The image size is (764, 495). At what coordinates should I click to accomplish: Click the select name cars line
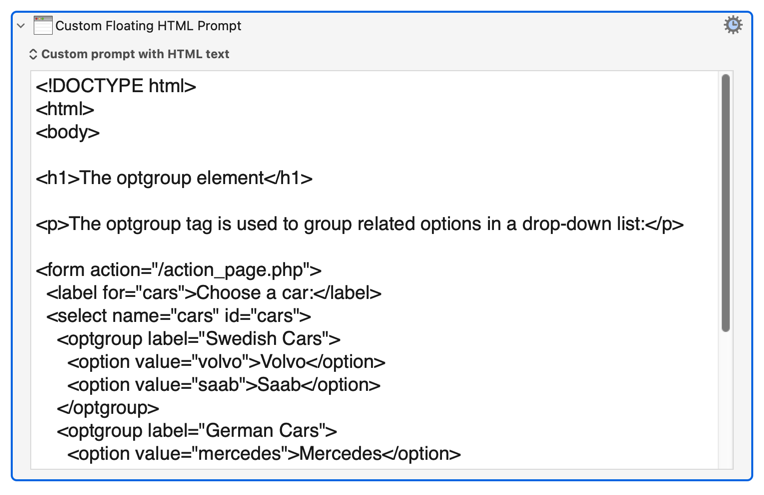tap(178, 316)
